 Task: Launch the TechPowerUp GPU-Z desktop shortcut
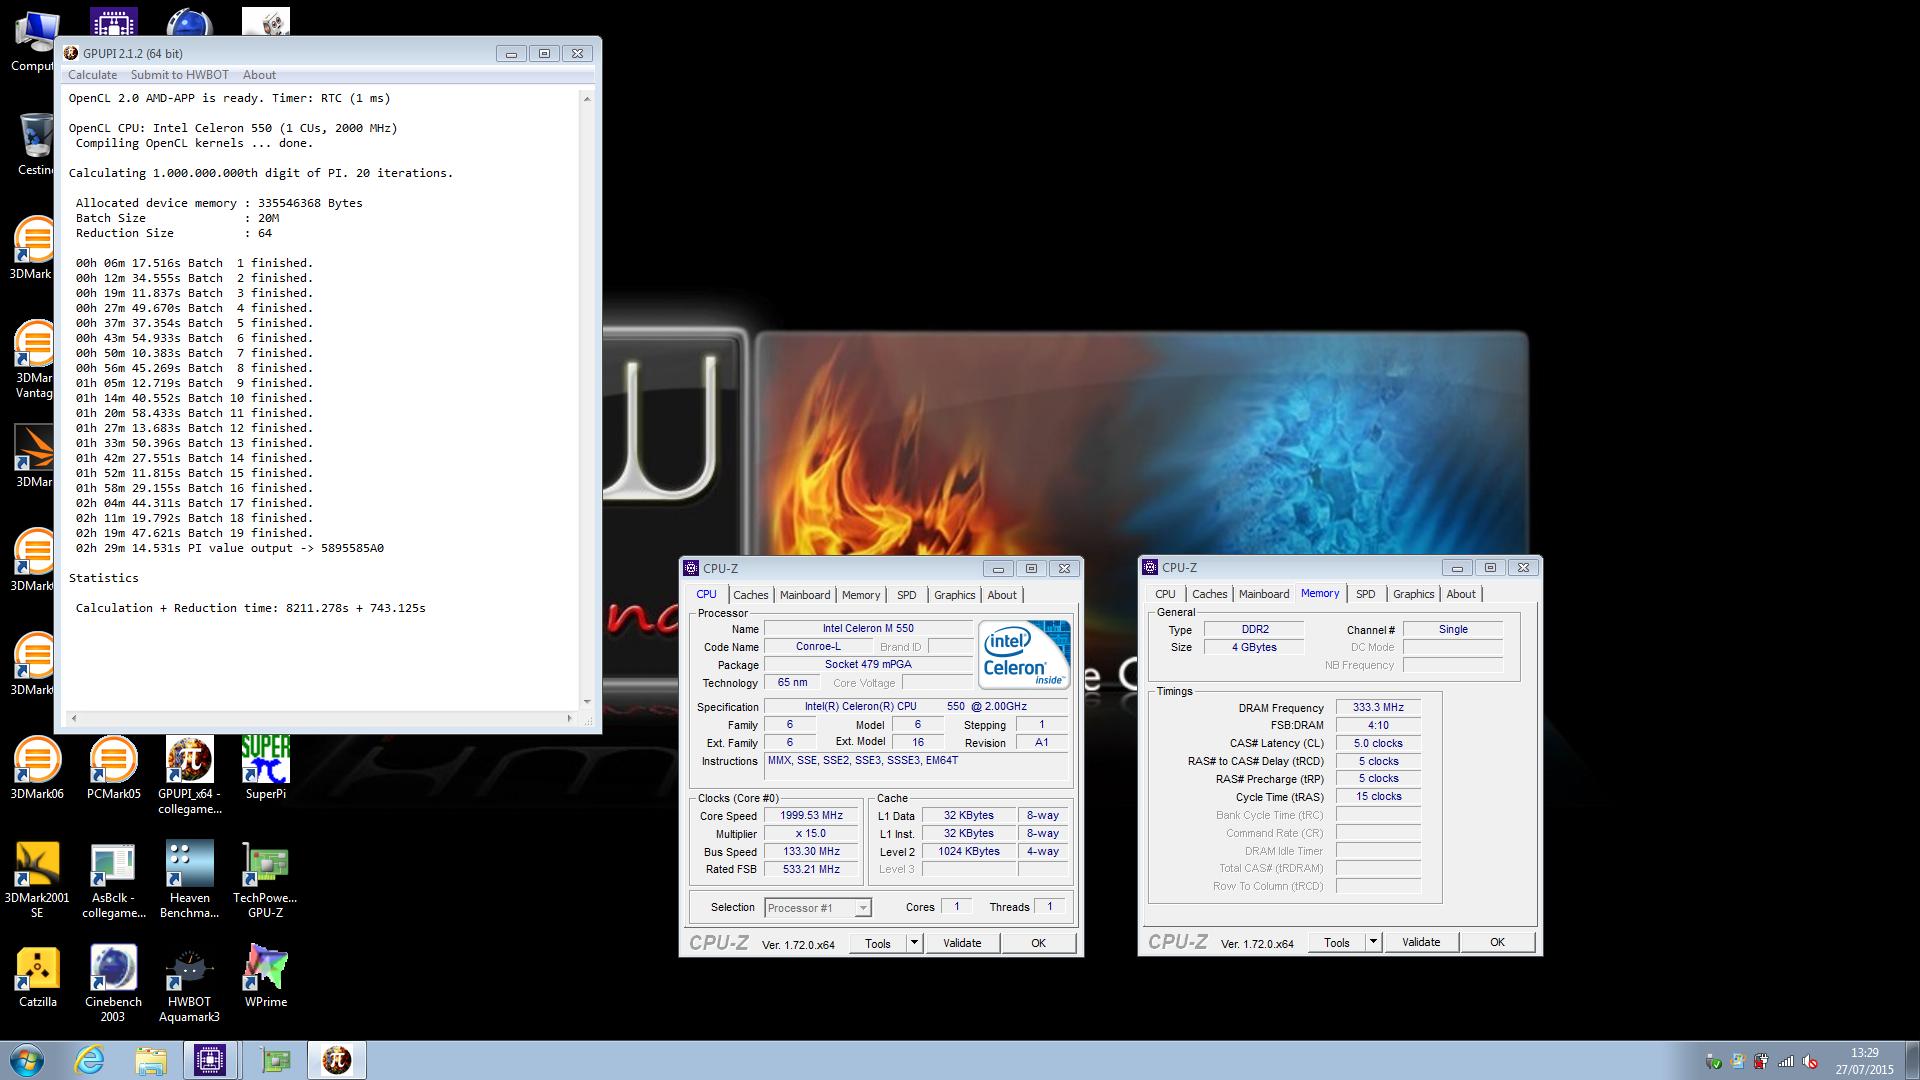click(x=265, y=879)
